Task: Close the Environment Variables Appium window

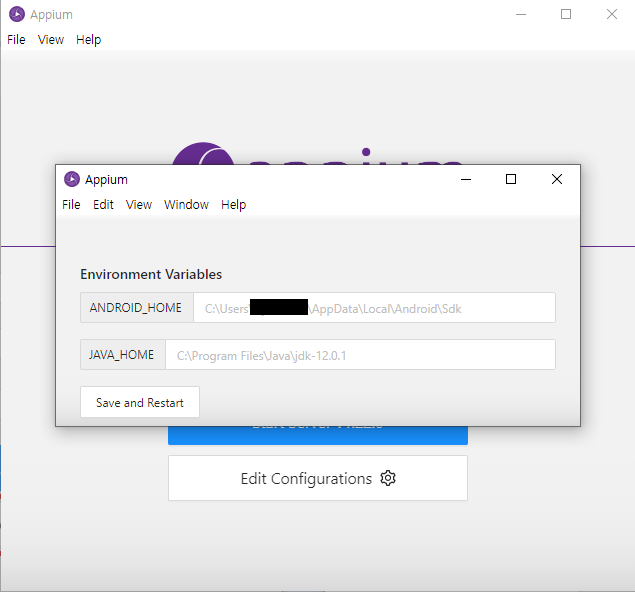Action: (557, 179)
